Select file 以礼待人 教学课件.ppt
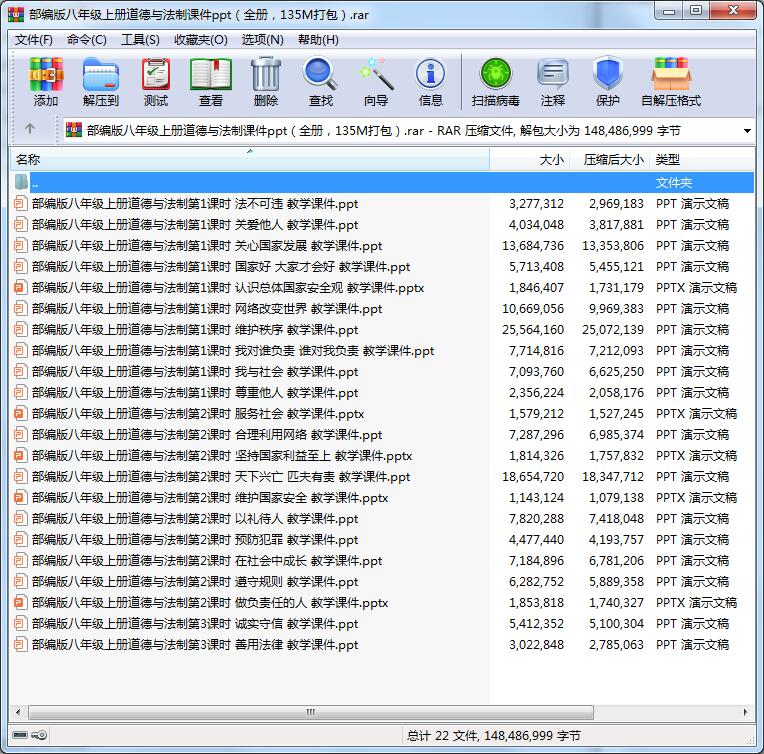764x754 pixels. [x=195, y=519]
